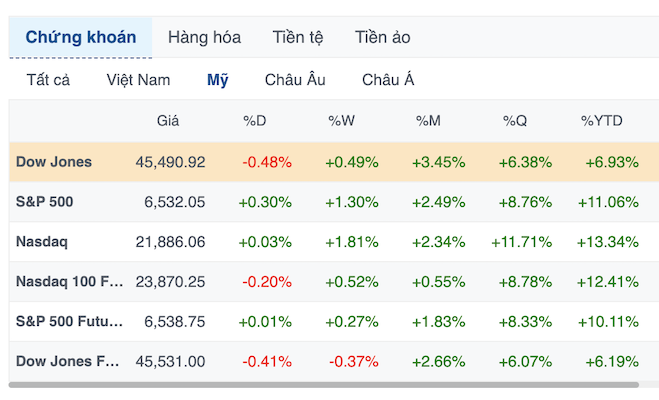Sort by the Giá column header
This screenshot has height=400, width=659.
(x=168, y=121)
